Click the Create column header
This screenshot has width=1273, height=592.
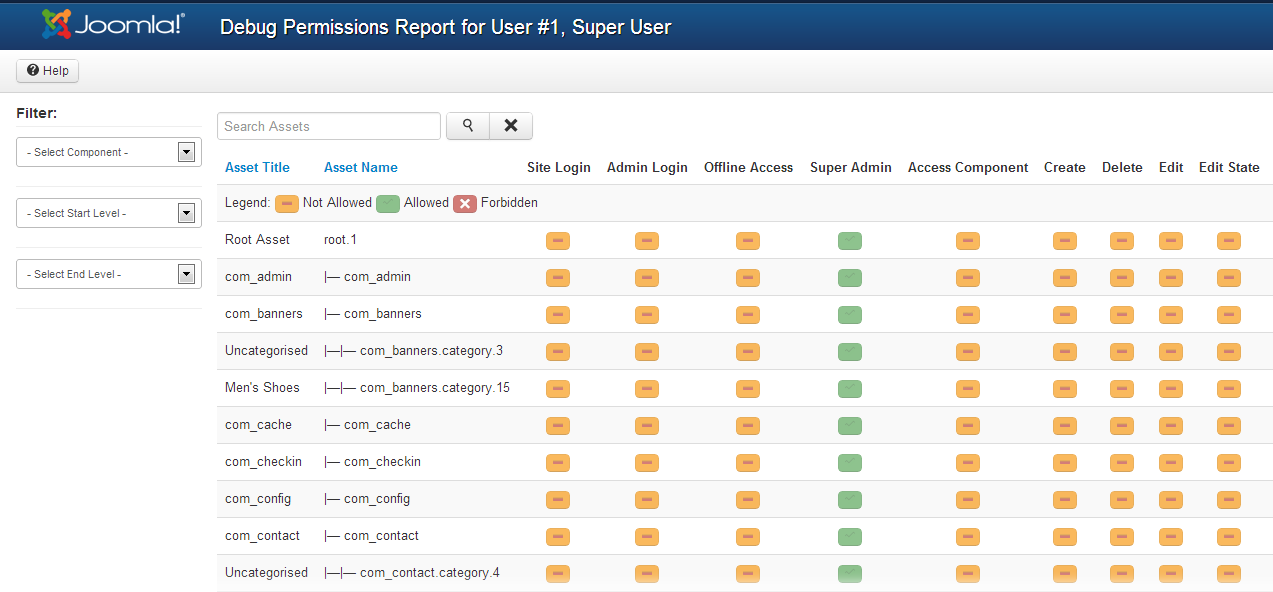coord(1065,168)
